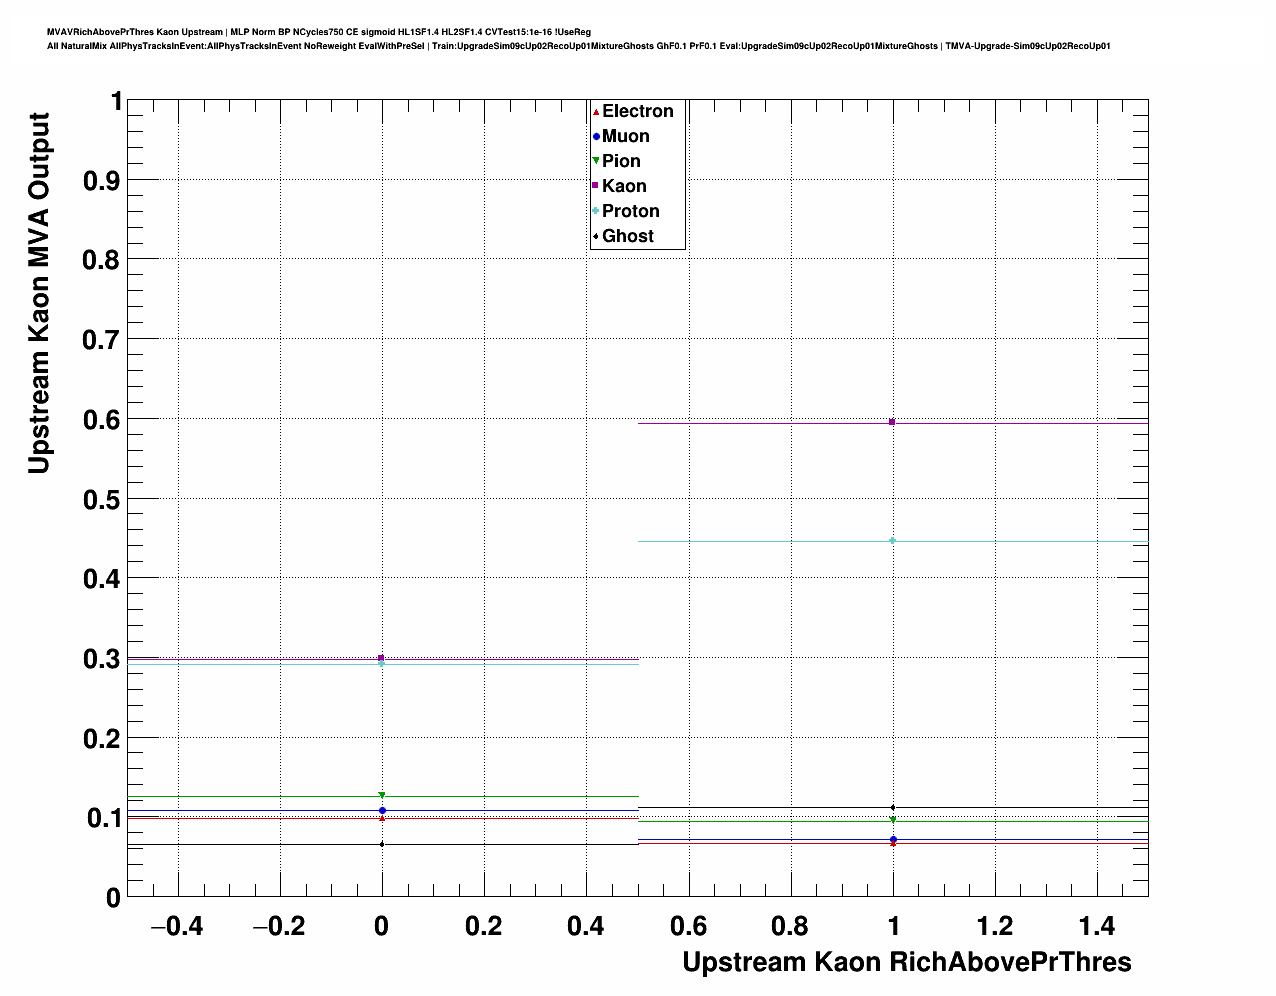Viewport: 1276px width, 996px height.
Task: Click the x-axis label −0.4
Action: coord(176,926)
